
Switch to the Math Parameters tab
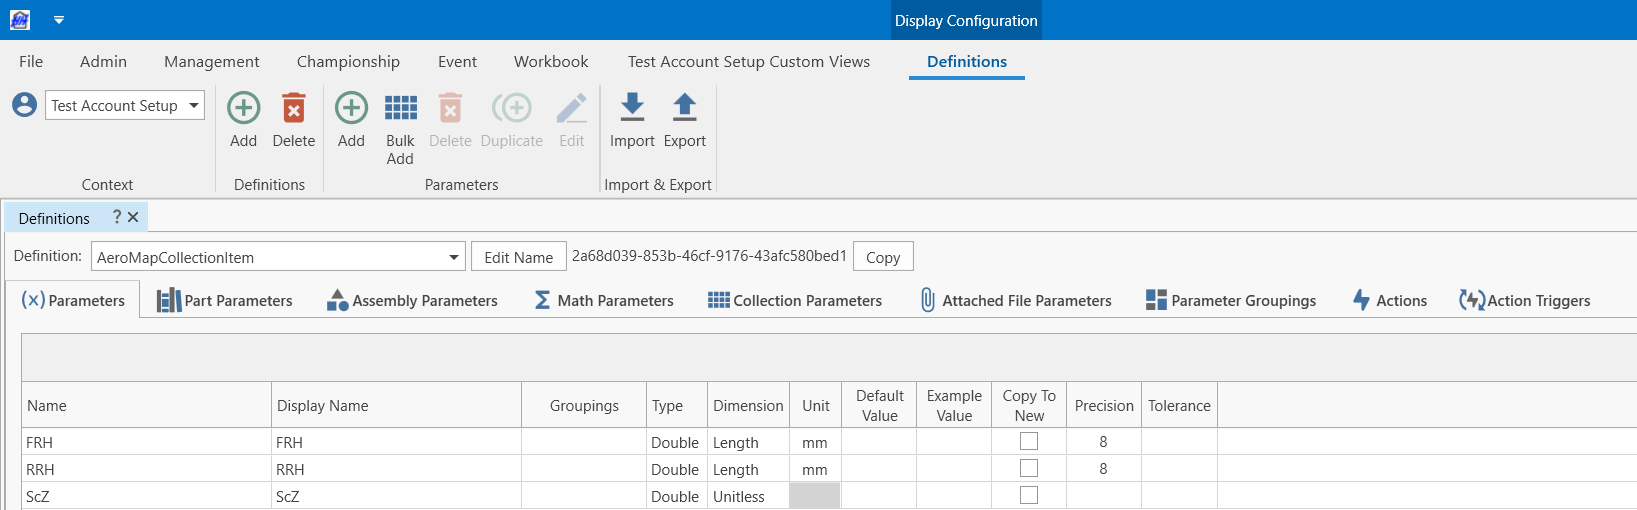(604, 300)
